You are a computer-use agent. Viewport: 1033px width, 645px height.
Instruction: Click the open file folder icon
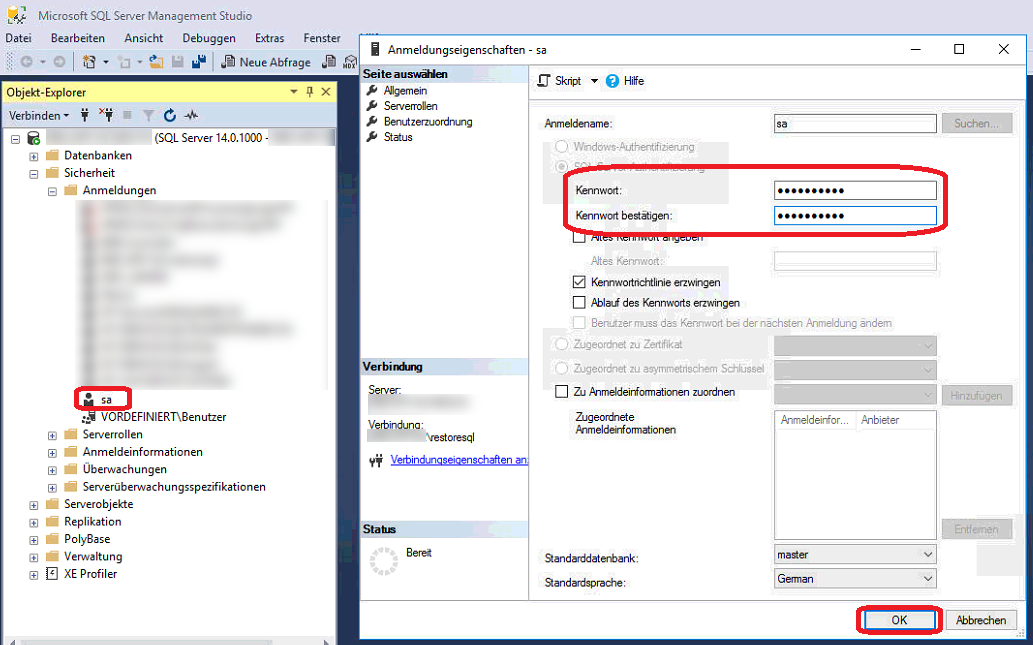(156, 62)
